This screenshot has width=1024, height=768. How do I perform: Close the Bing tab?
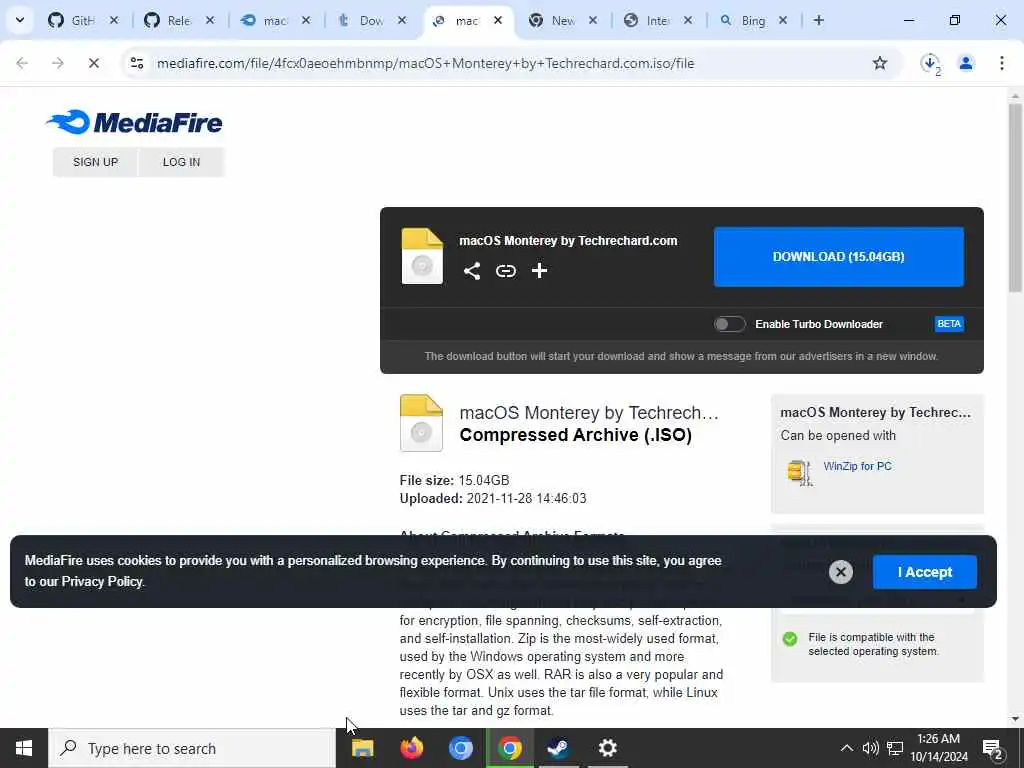tap(783, 20)
